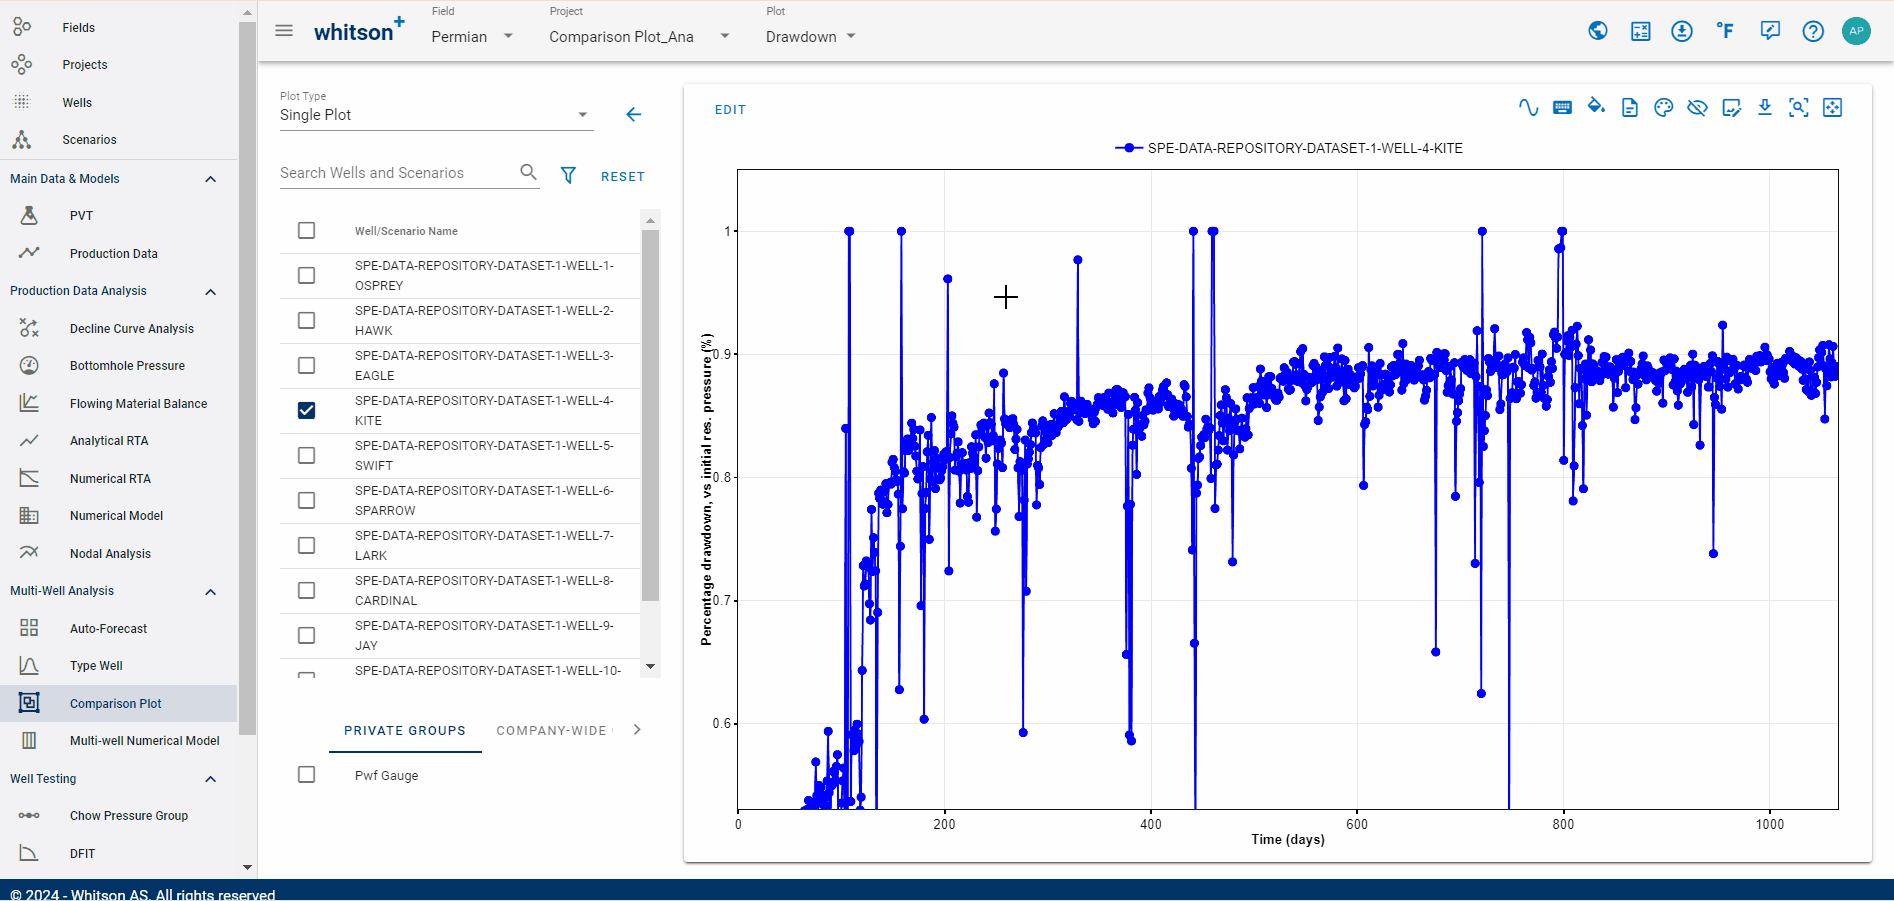Open the color palette icon

(x=1664, y=108)
